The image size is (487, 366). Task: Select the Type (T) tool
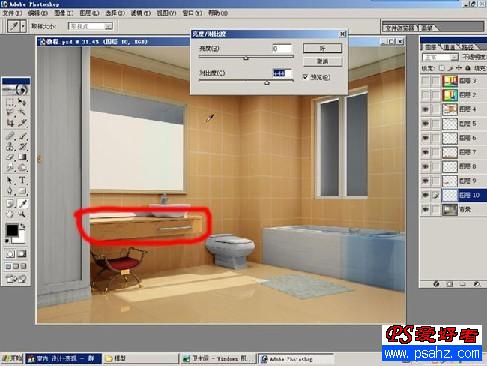pyautogui.click(x=22, y=180)
